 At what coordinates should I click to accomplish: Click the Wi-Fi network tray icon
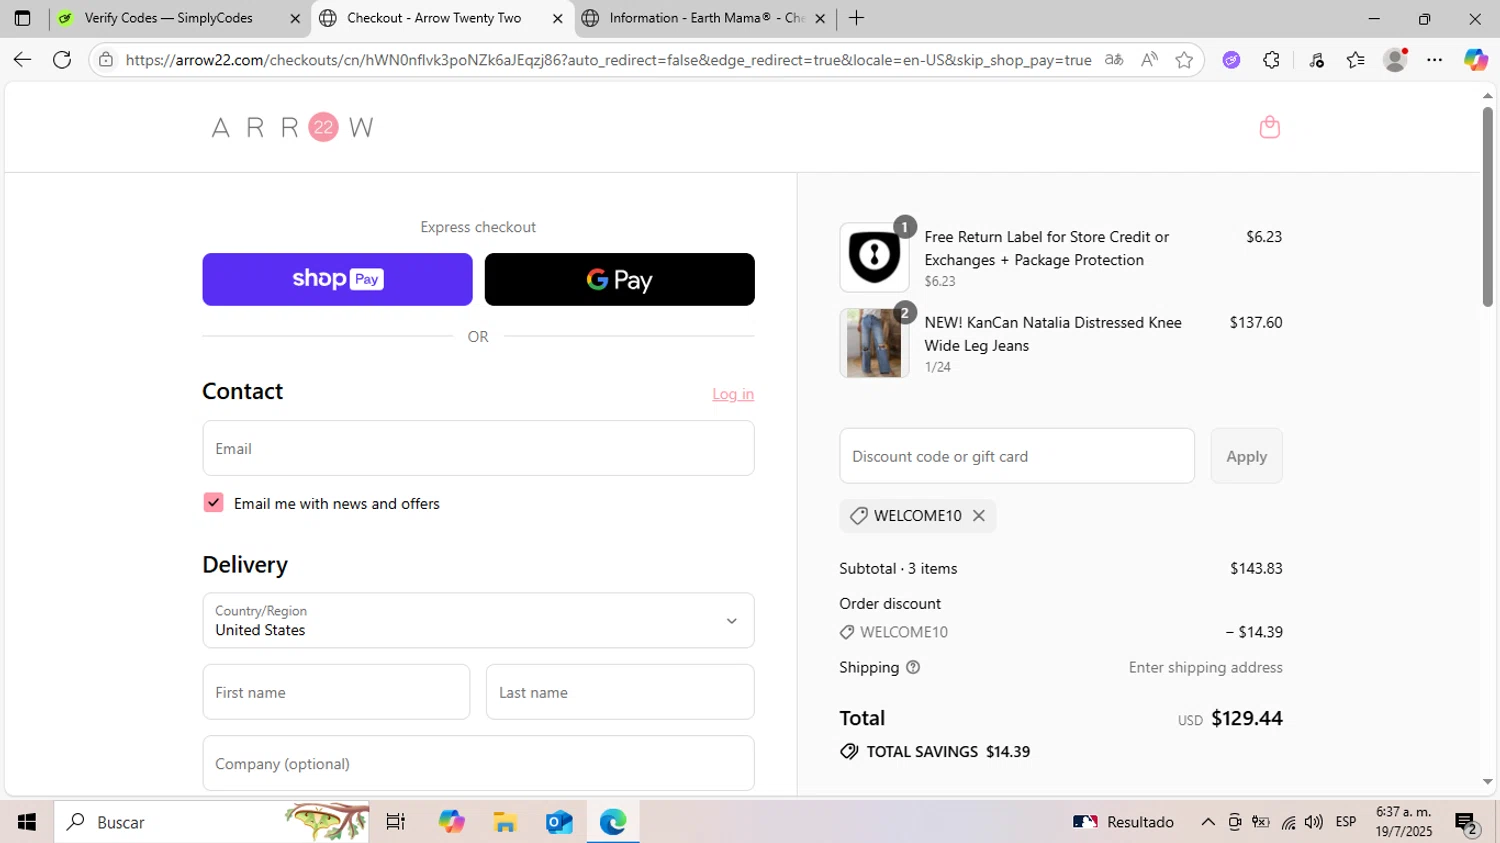1288,822
